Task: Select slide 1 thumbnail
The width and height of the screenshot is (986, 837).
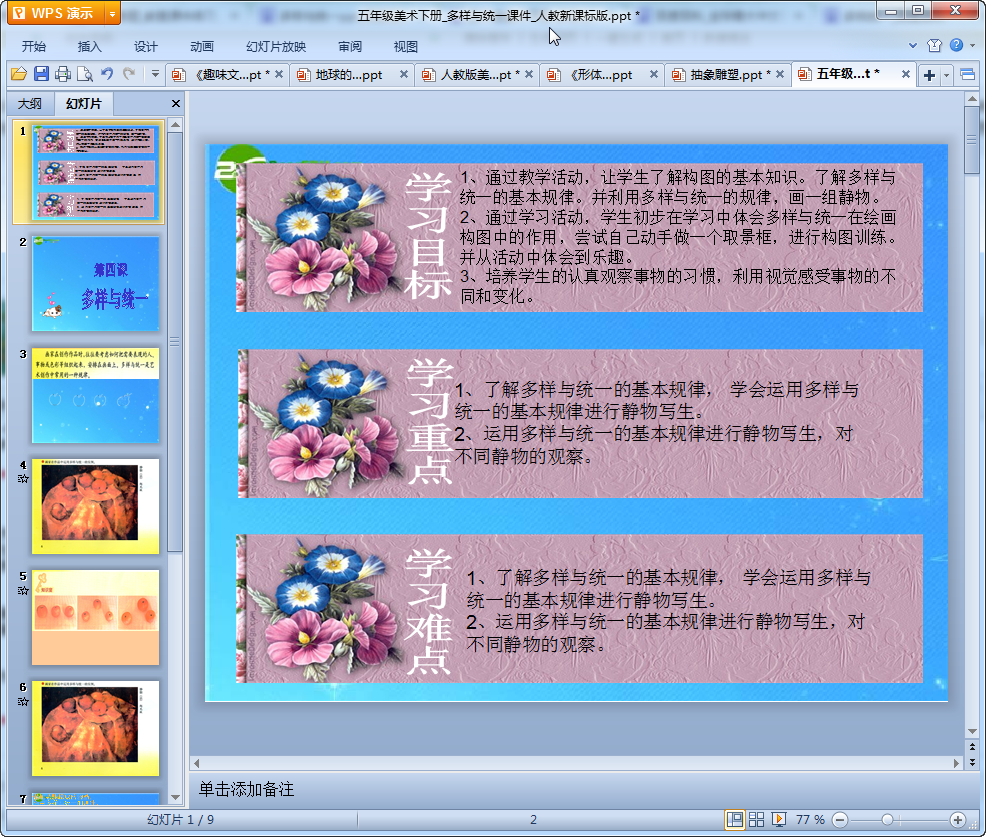Action: pos(95,172)
